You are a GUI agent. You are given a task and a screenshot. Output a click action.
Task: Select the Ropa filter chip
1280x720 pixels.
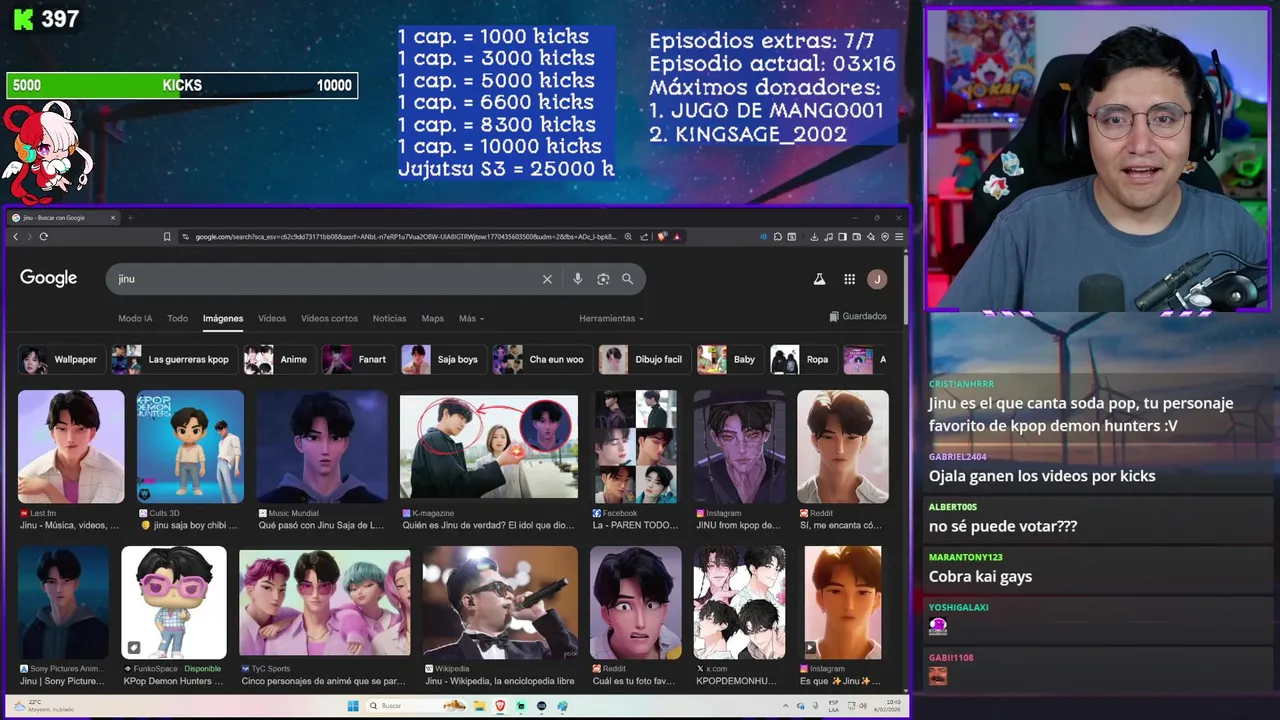(803, 360)
